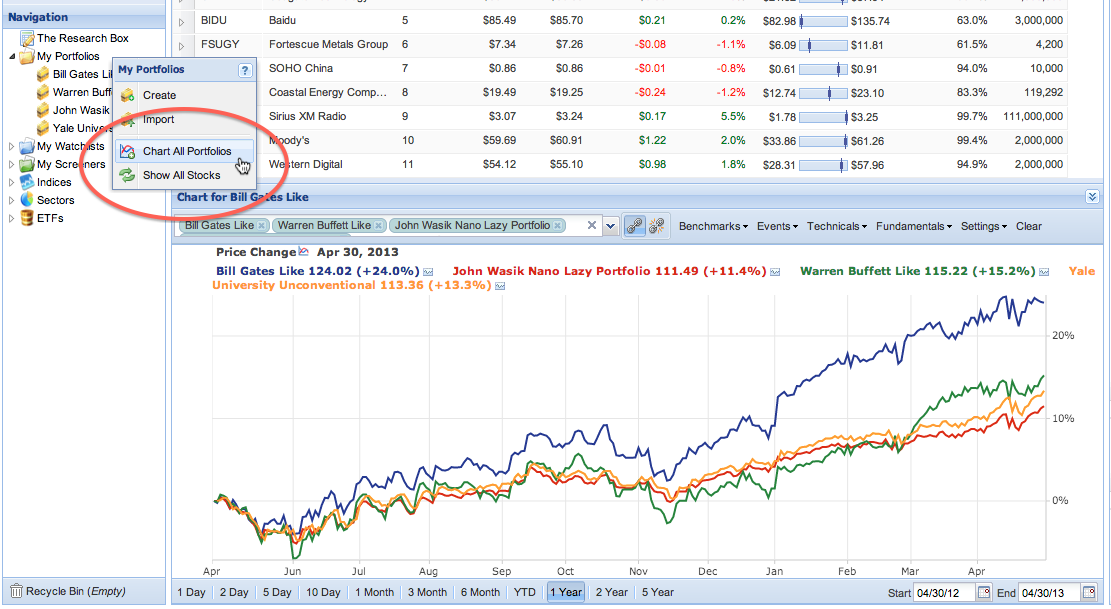This screenshot has height=609, width=1111.
Task: Select the 2 Year time range
Action: [x=611, y=592]
